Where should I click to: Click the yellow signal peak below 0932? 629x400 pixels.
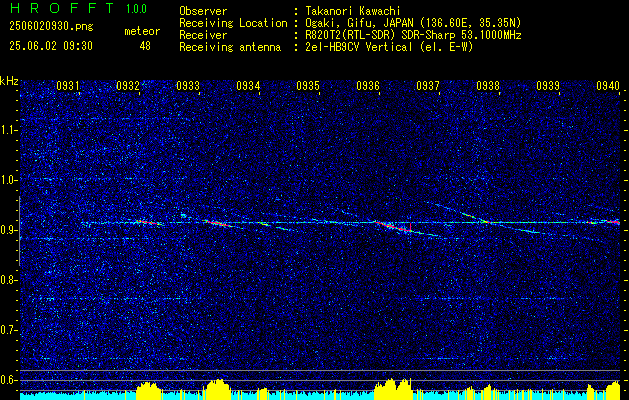pyautogui.click(x=148, y=391)
